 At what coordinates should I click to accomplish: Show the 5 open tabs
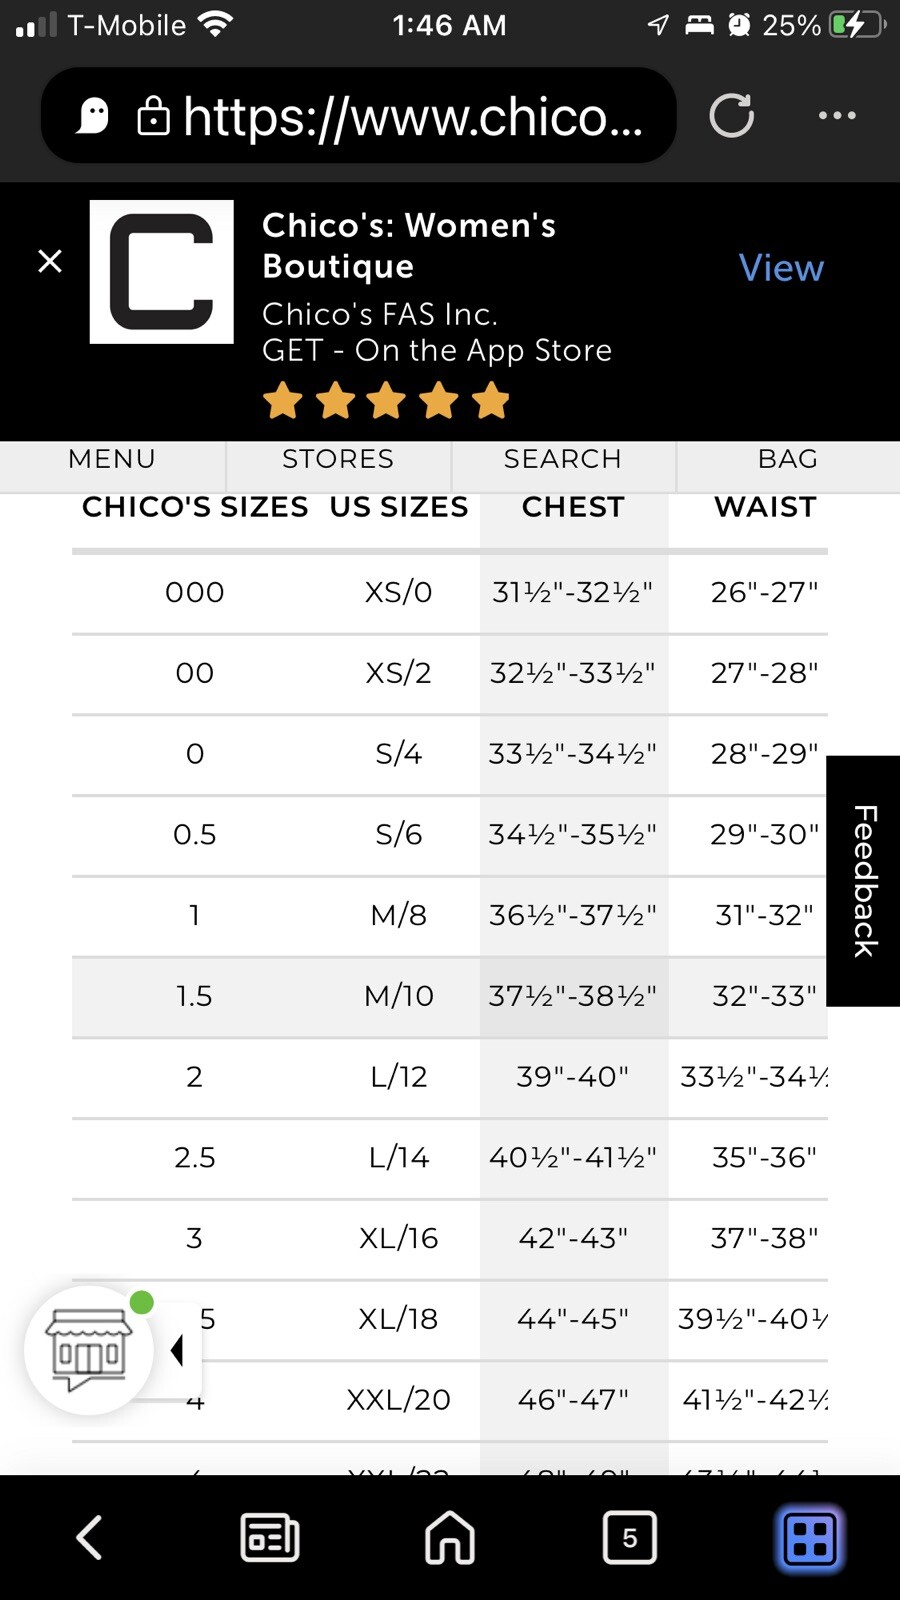(630, 1537)
